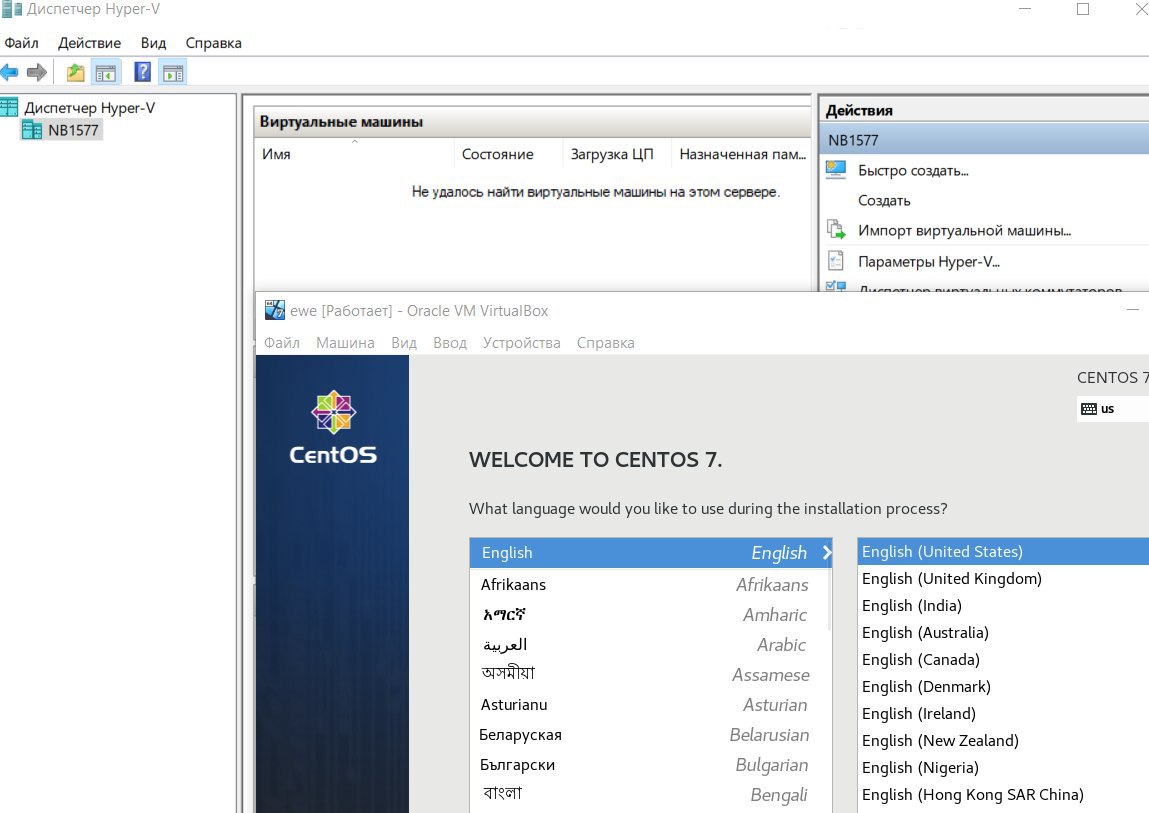Screen dimensions: 1149x813
Task: Open Вид menu in Hyper-V Manager
Action: pos(153,43)
